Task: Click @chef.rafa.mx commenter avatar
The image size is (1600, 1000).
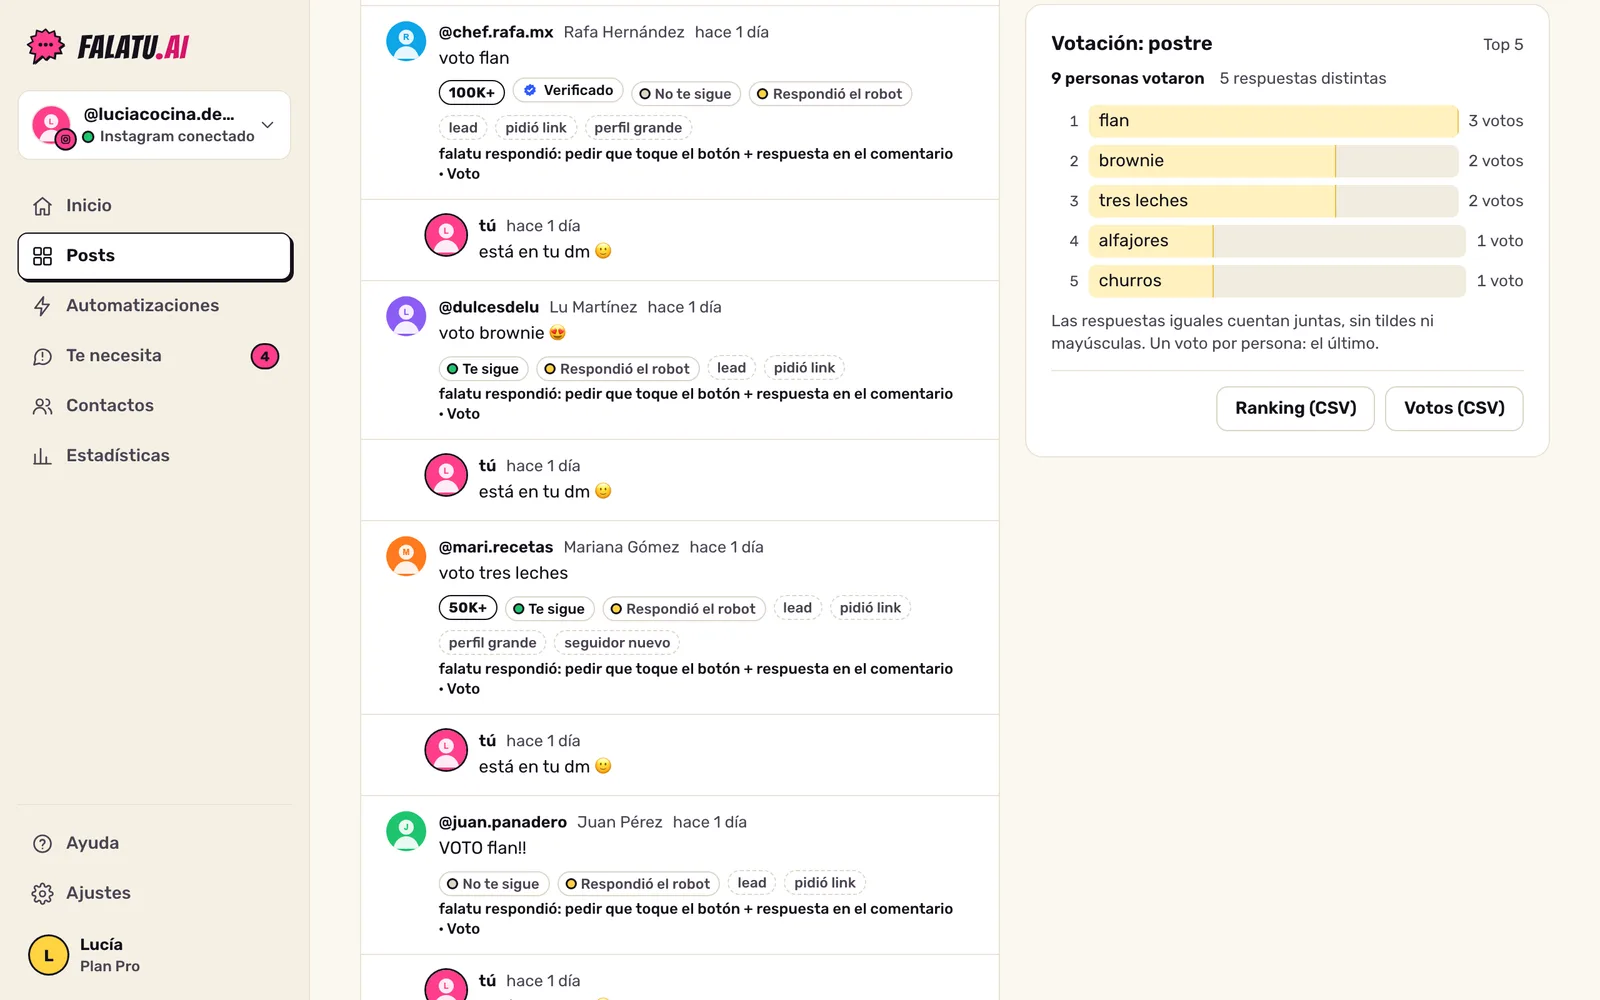Action: click(x=406, y=42)
